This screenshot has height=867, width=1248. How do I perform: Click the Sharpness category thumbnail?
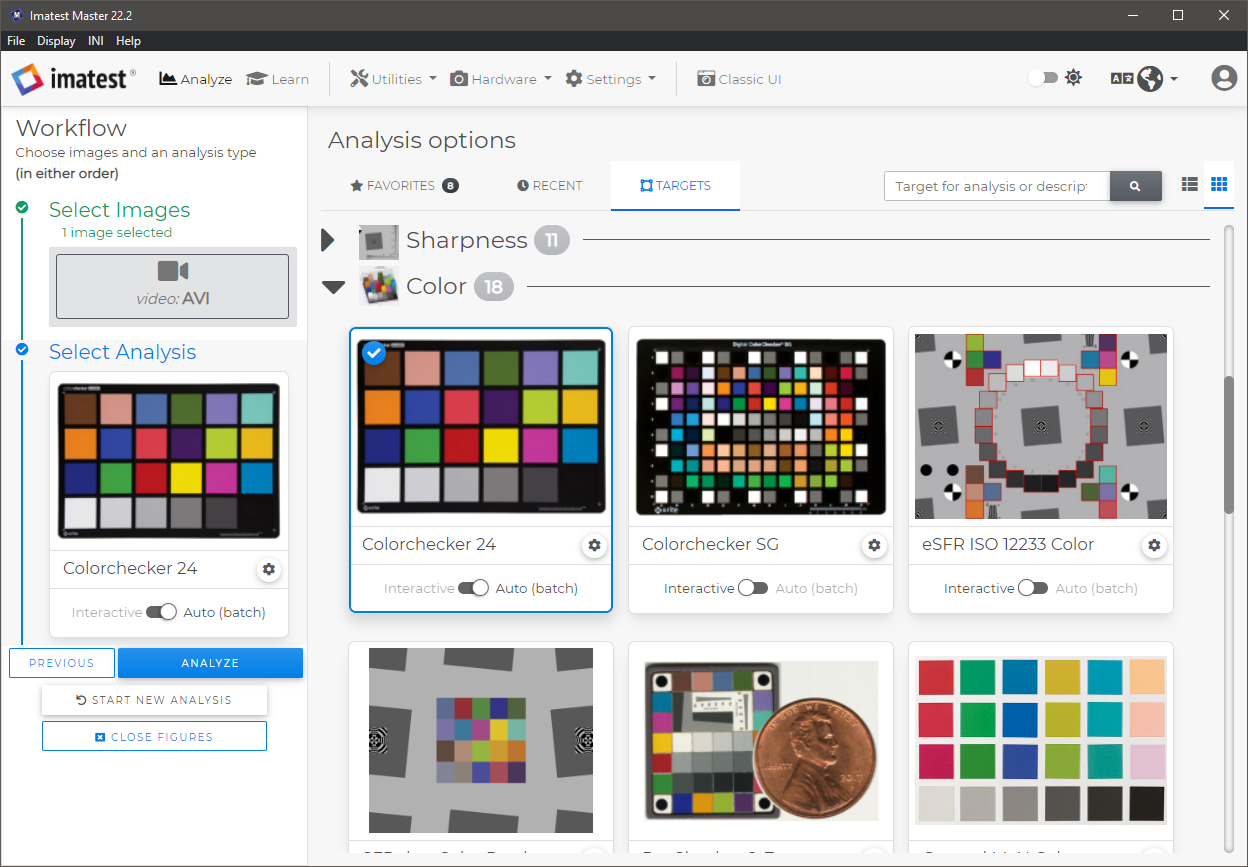[x=379, y=241]
